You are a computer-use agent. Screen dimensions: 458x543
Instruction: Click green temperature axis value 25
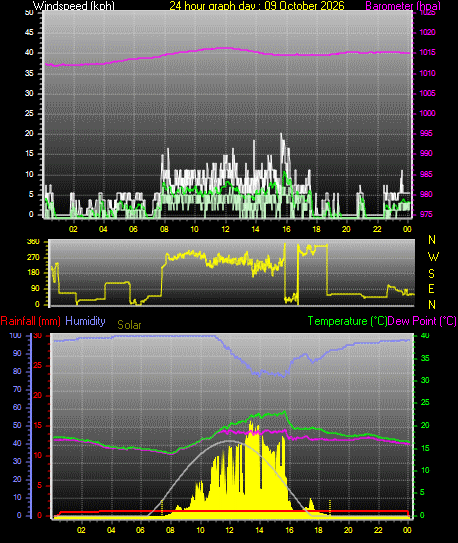tap(425, 402)
